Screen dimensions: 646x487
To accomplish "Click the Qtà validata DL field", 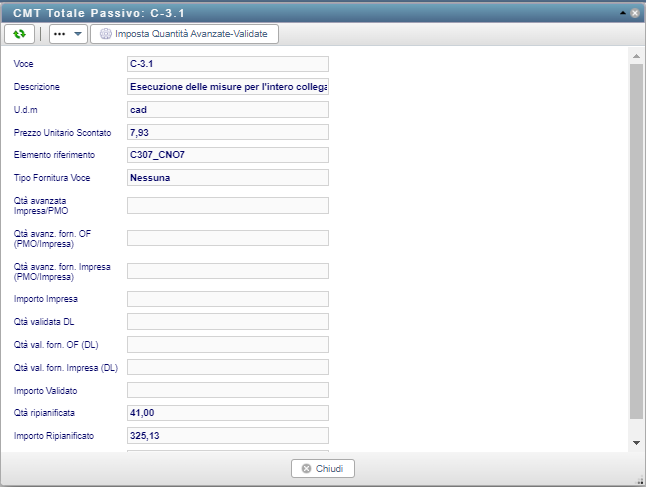I will tap(228, 321).
